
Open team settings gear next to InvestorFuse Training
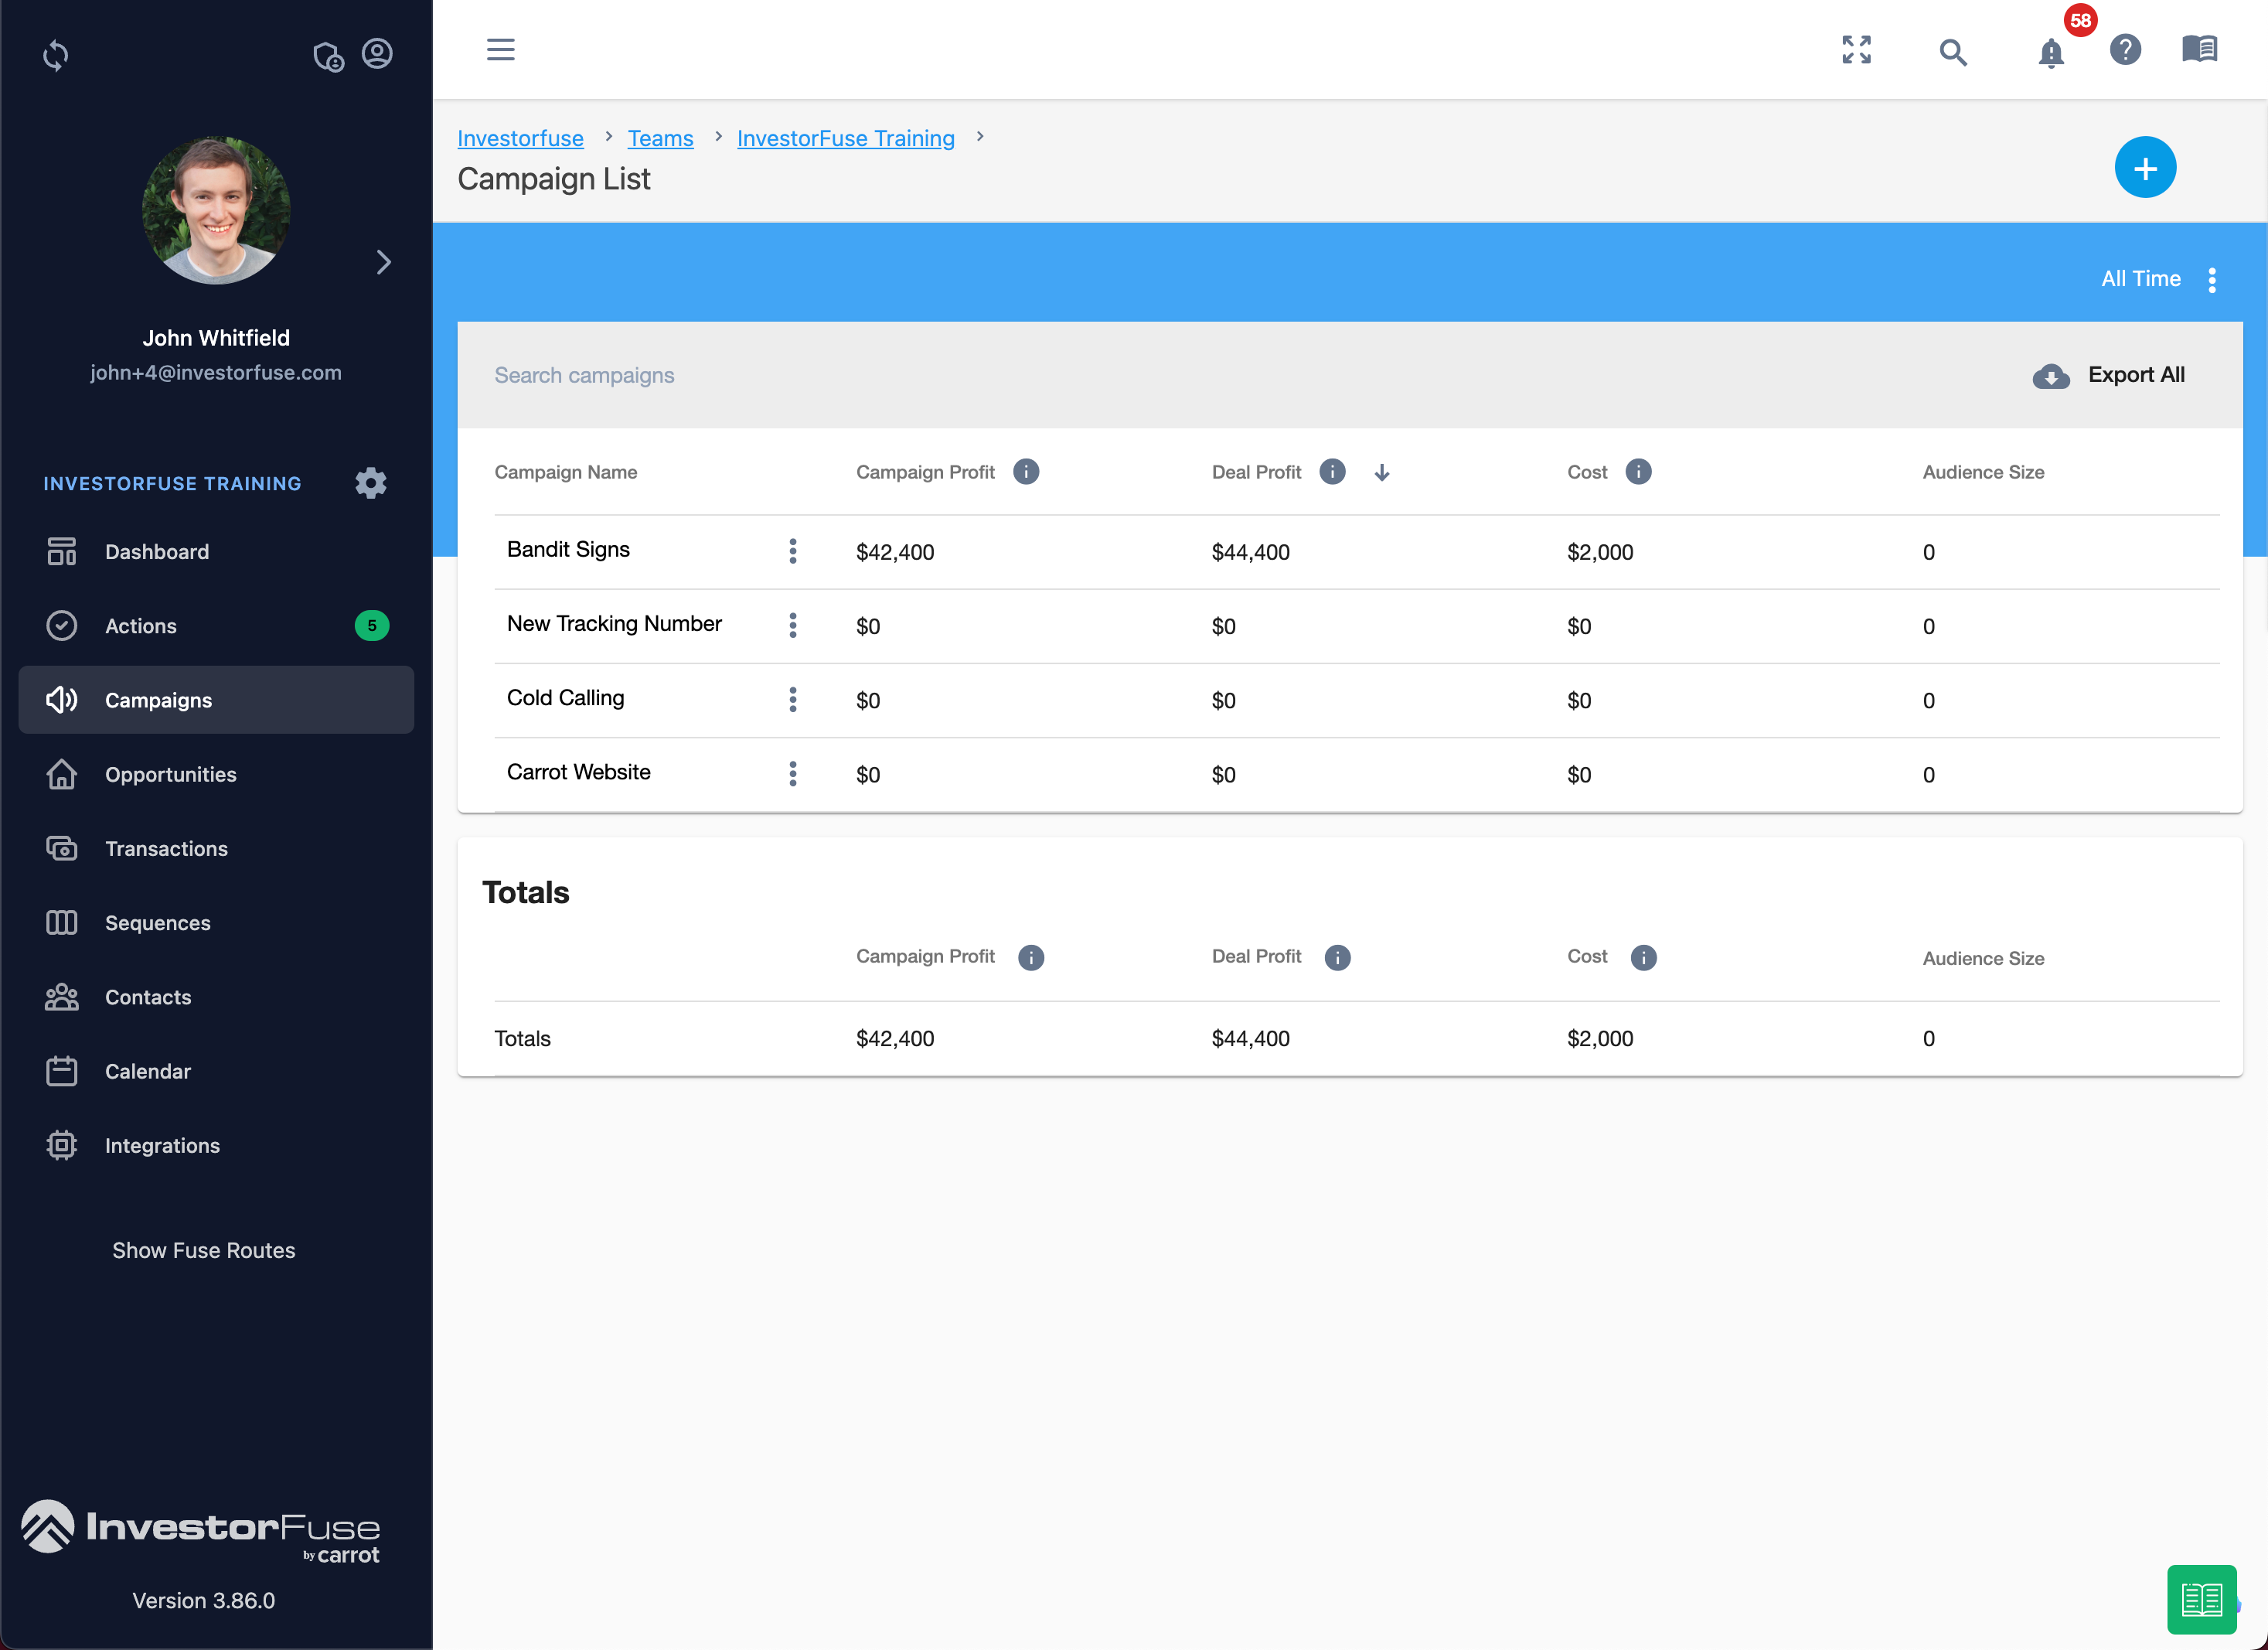pyautogui.click(x=370, y=483)
